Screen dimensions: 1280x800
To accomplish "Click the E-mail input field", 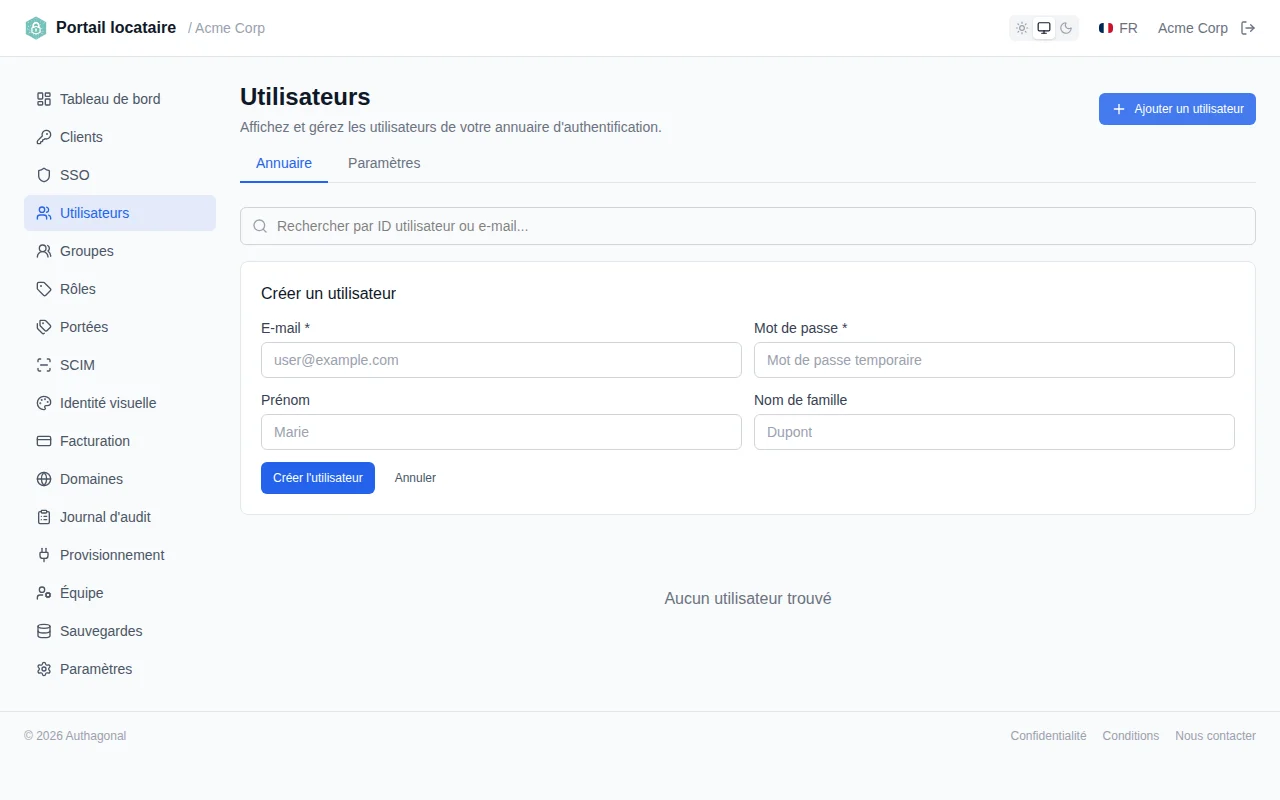I will (501, 360).
